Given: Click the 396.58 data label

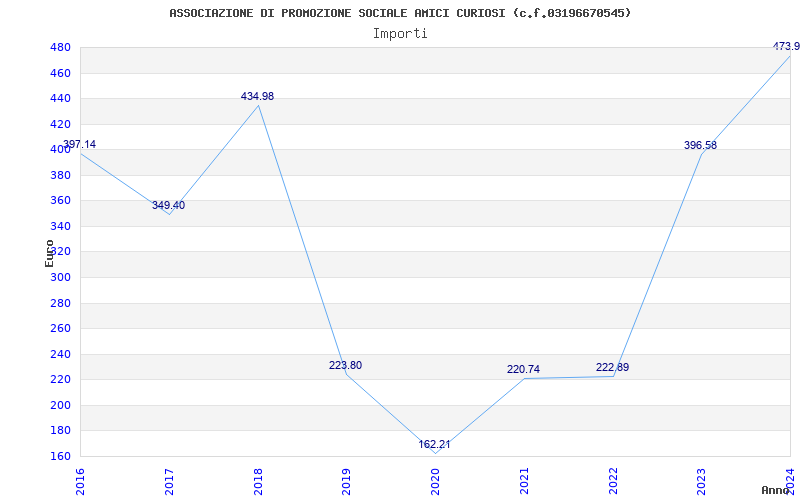Looking at the screenshot, I should pyautogui.click(x=701, y=145).
